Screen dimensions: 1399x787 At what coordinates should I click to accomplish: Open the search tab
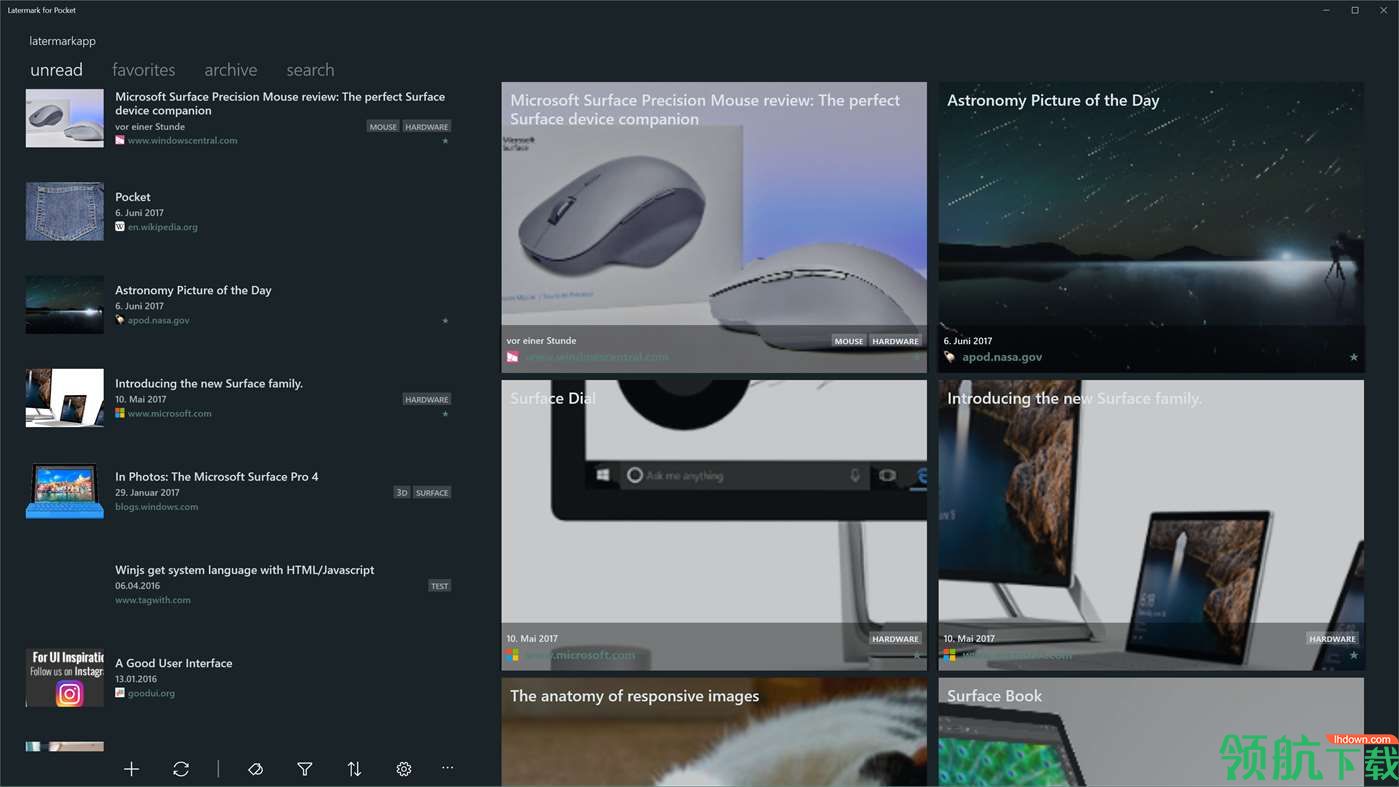[310, 70]
